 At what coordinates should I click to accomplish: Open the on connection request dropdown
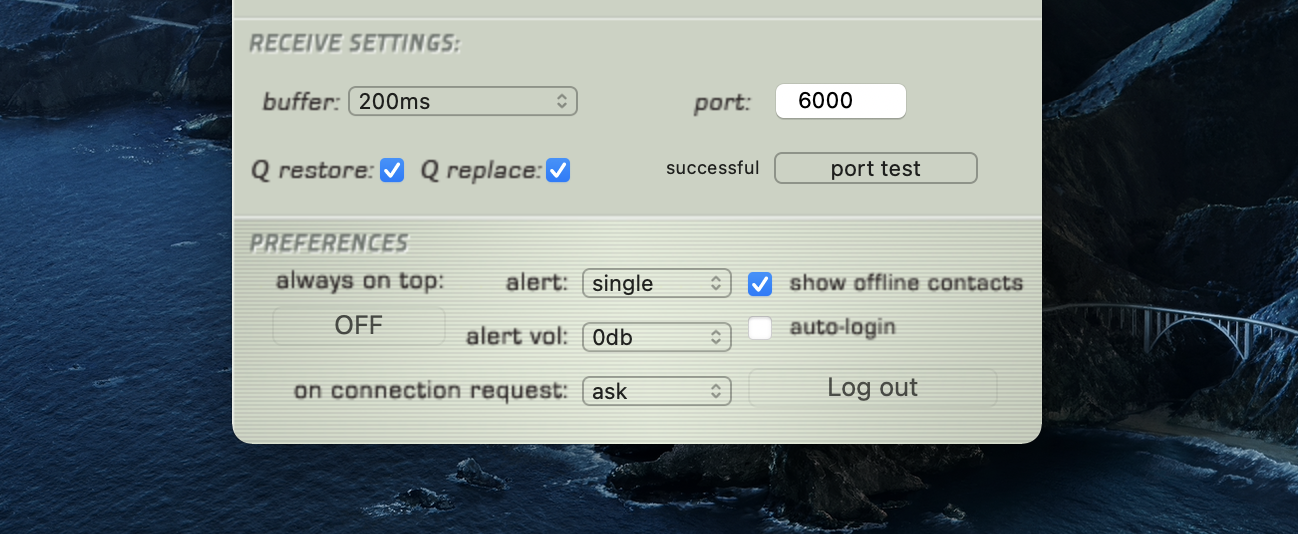coord(656,392)
